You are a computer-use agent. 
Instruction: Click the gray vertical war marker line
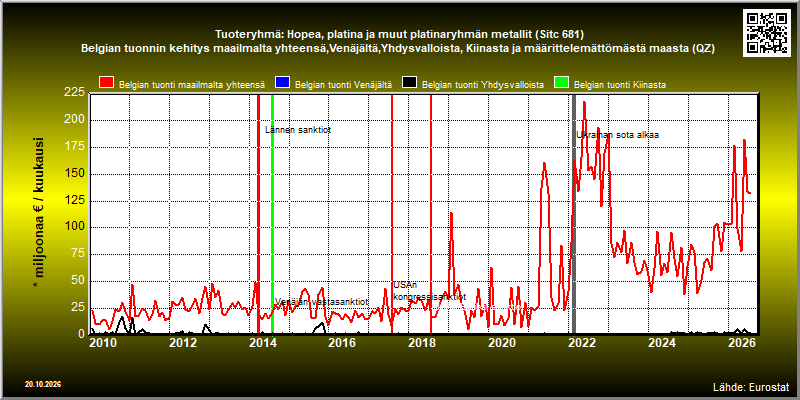point(573,214)
